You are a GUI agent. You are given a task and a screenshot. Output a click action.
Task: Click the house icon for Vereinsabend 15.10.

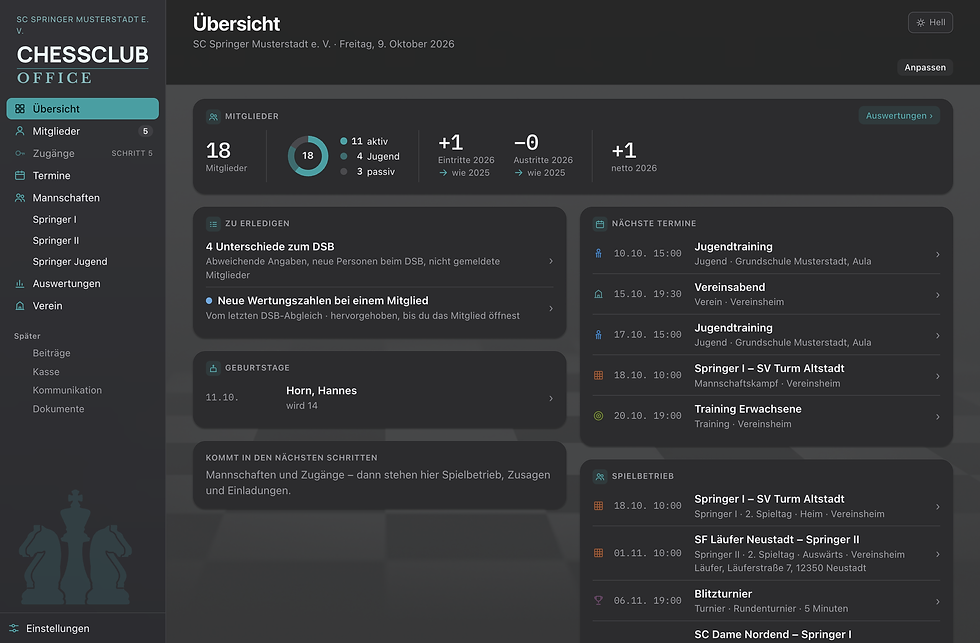[x=598, y=294]
